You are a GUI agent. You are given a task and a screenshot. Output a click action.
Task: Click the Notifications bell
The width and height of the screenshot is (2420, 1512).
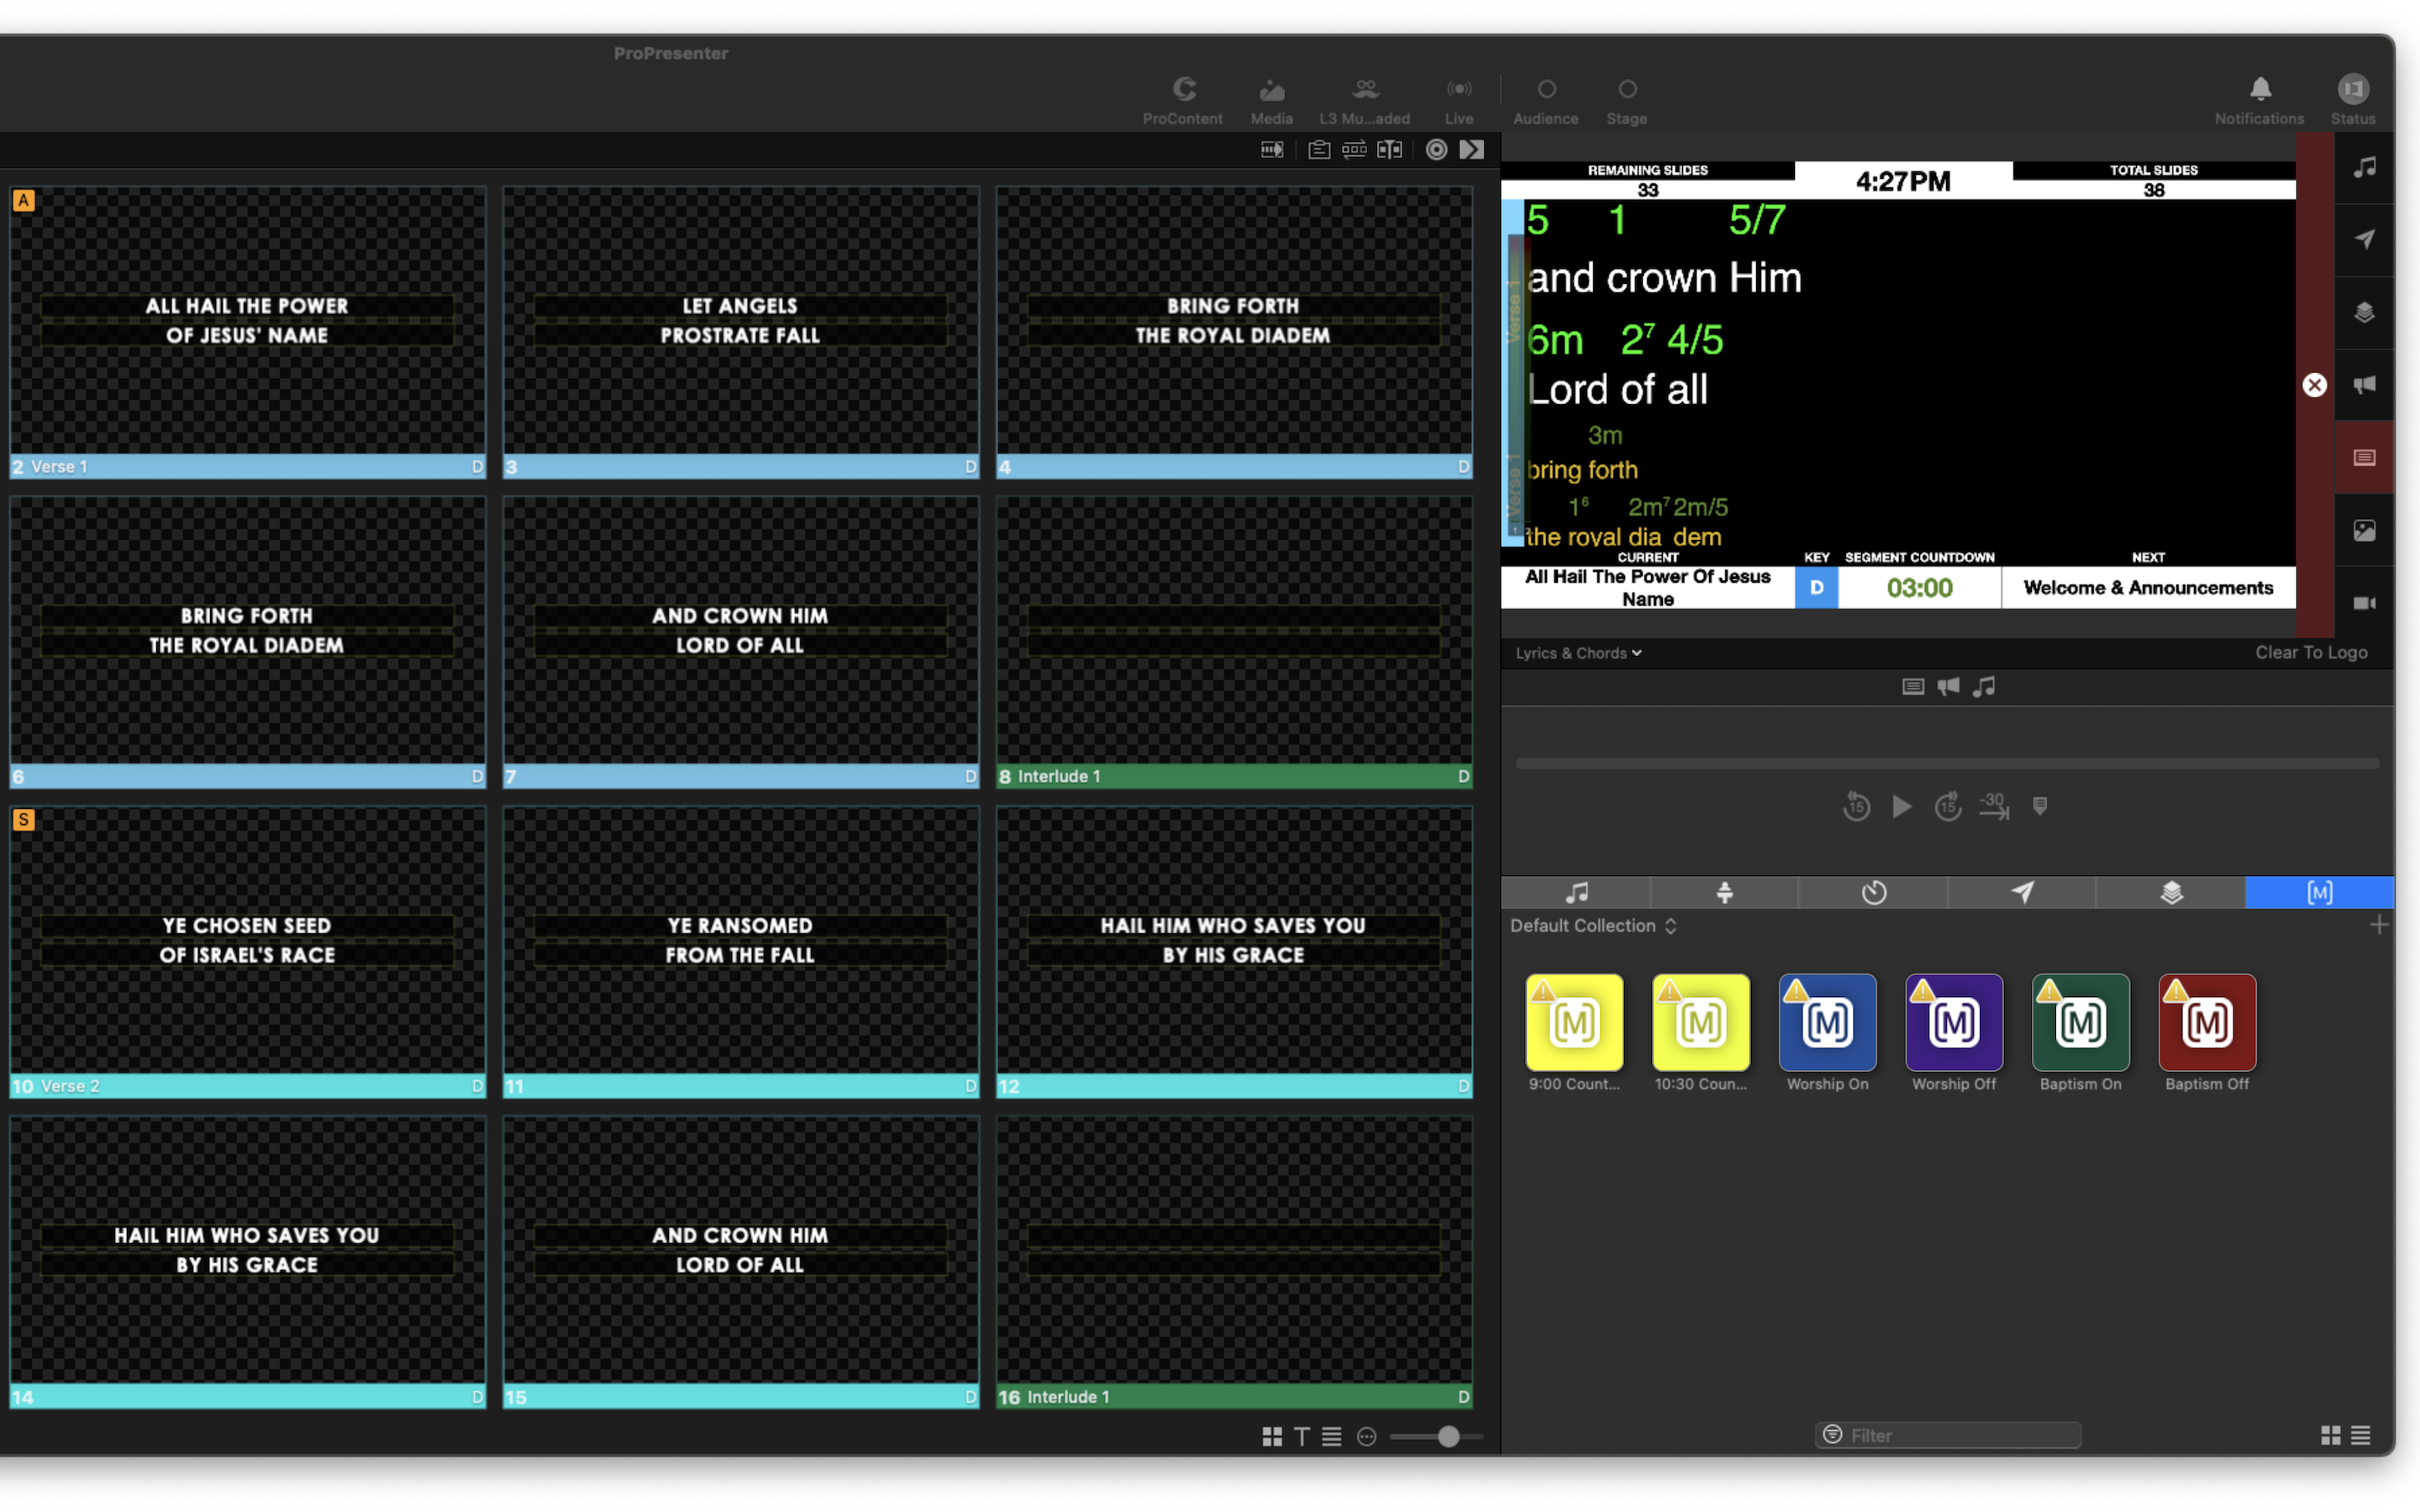pos(2259,91)
